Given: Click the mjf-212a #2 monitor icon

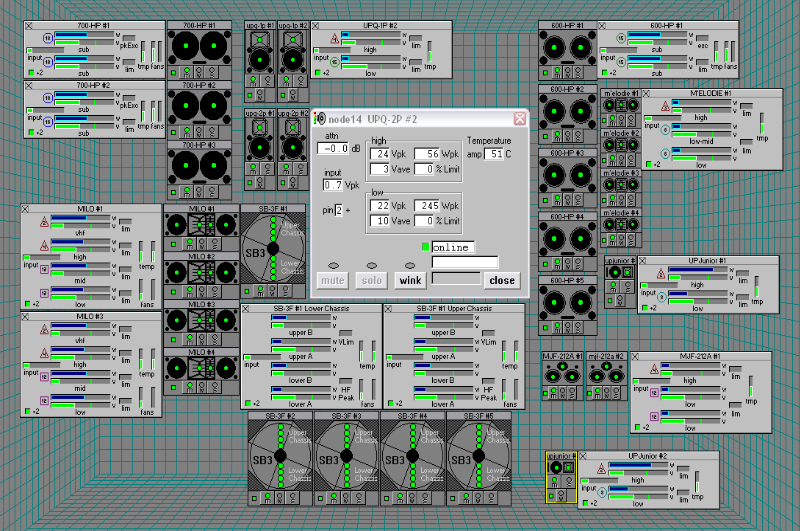Looking at the screenshot, I should pos(605,371).
